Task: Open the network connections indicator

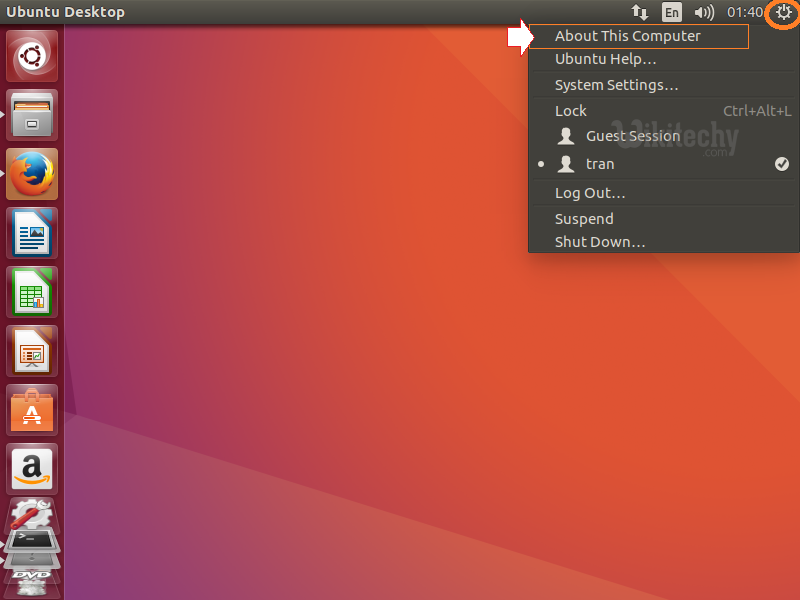Action: tap(640, 13)
